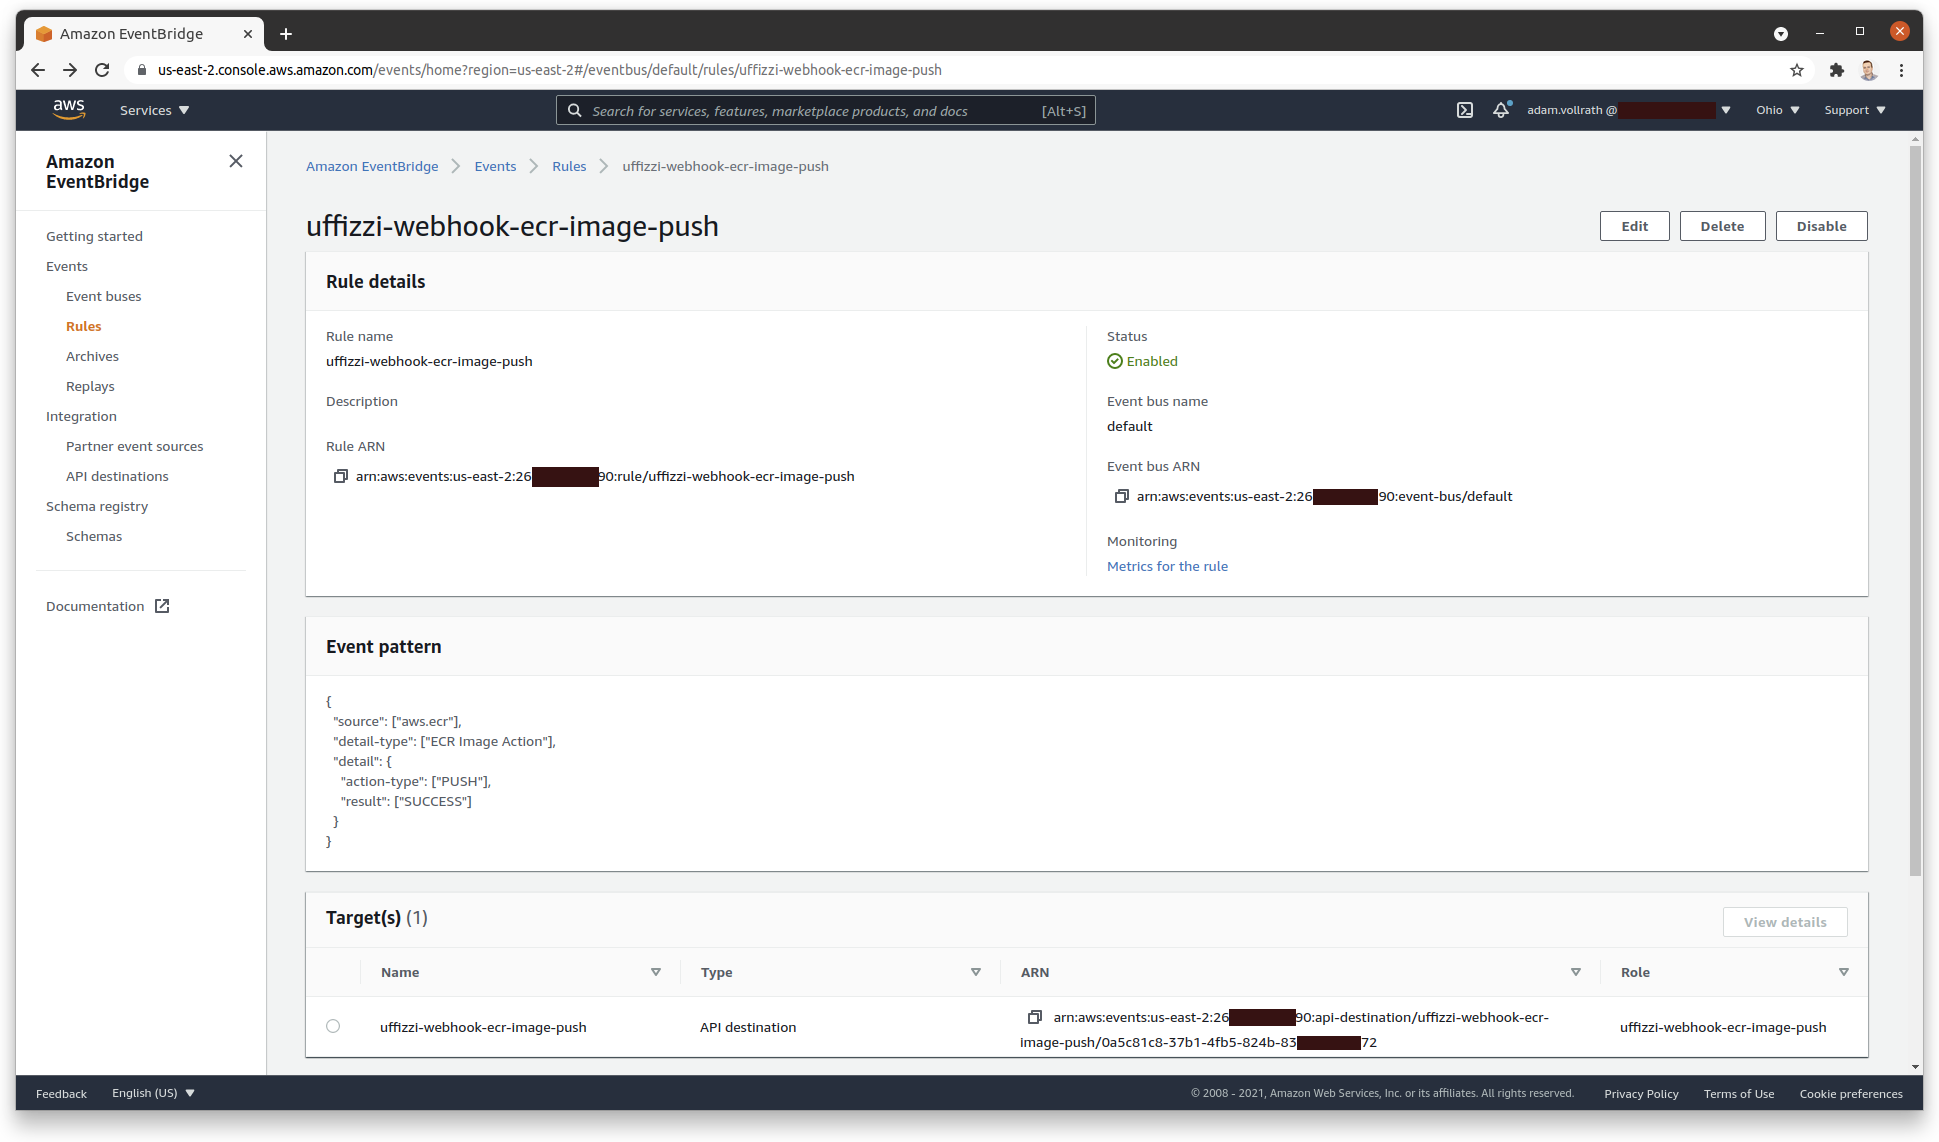The image size is (1939, 1142).
Task: Sort targets by Name column arrow
Action: [x=656, y=972]
